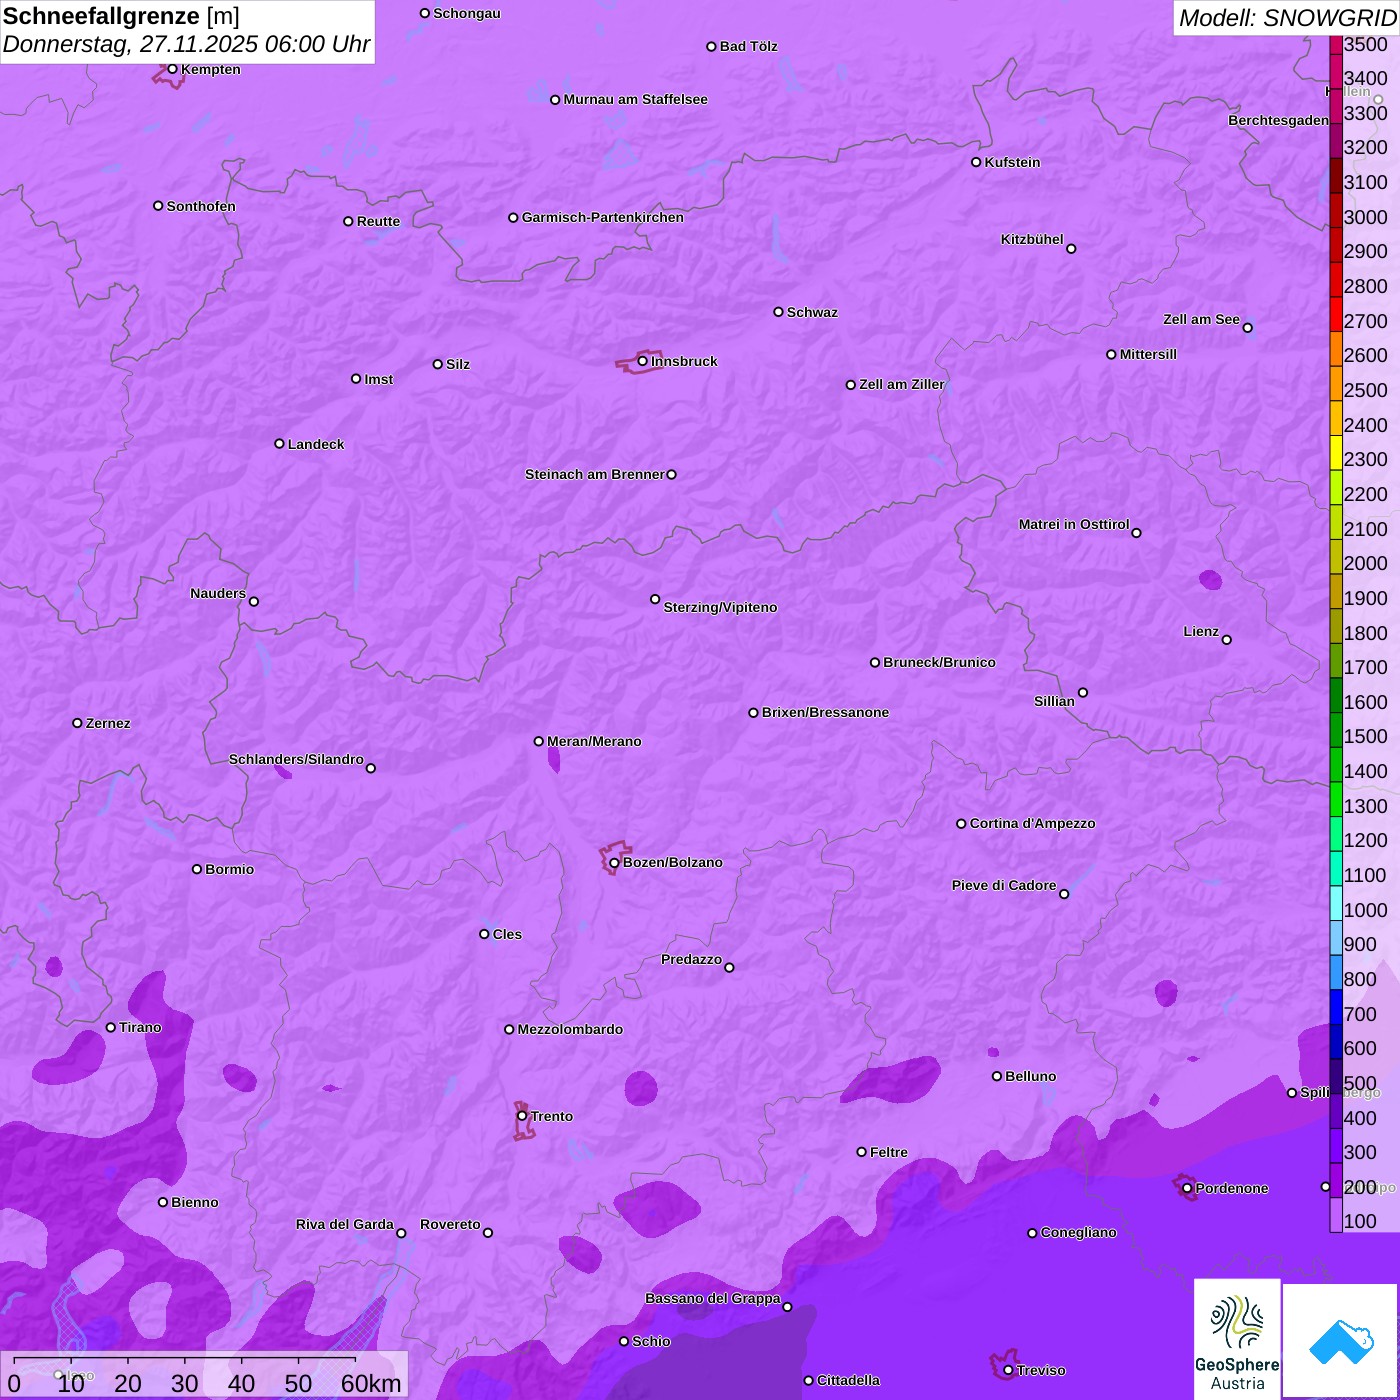The height and width of the screenshot is (1400, 1400).
Task: Click the Zernez location dot
Action: point(77,723)
